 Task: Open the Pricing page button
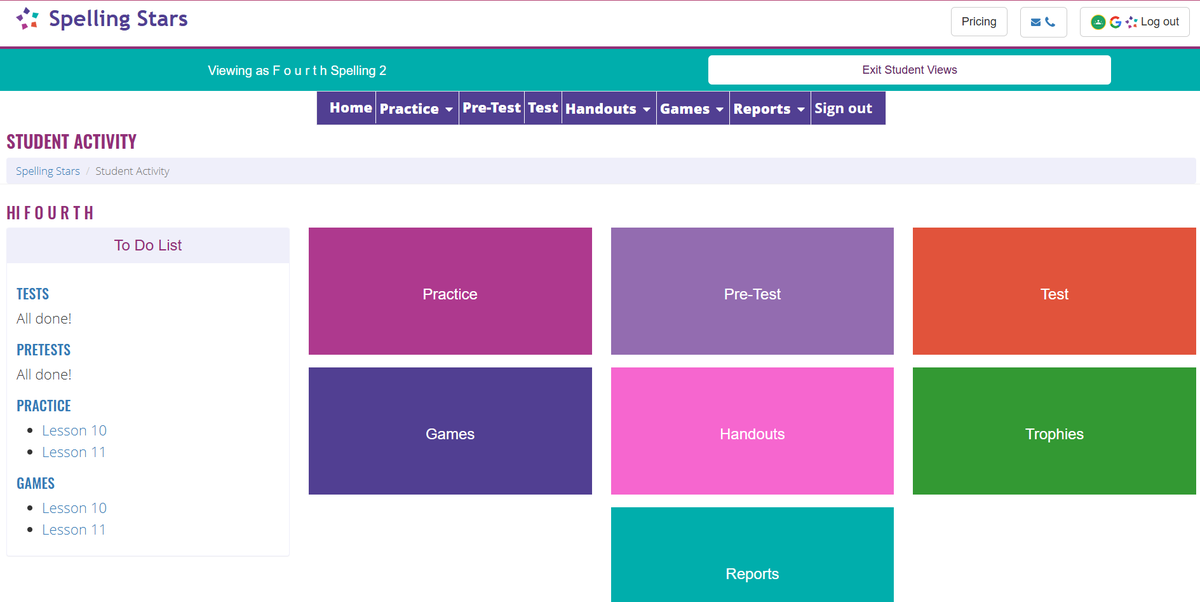pyautogui.click(x=979, y=22)
